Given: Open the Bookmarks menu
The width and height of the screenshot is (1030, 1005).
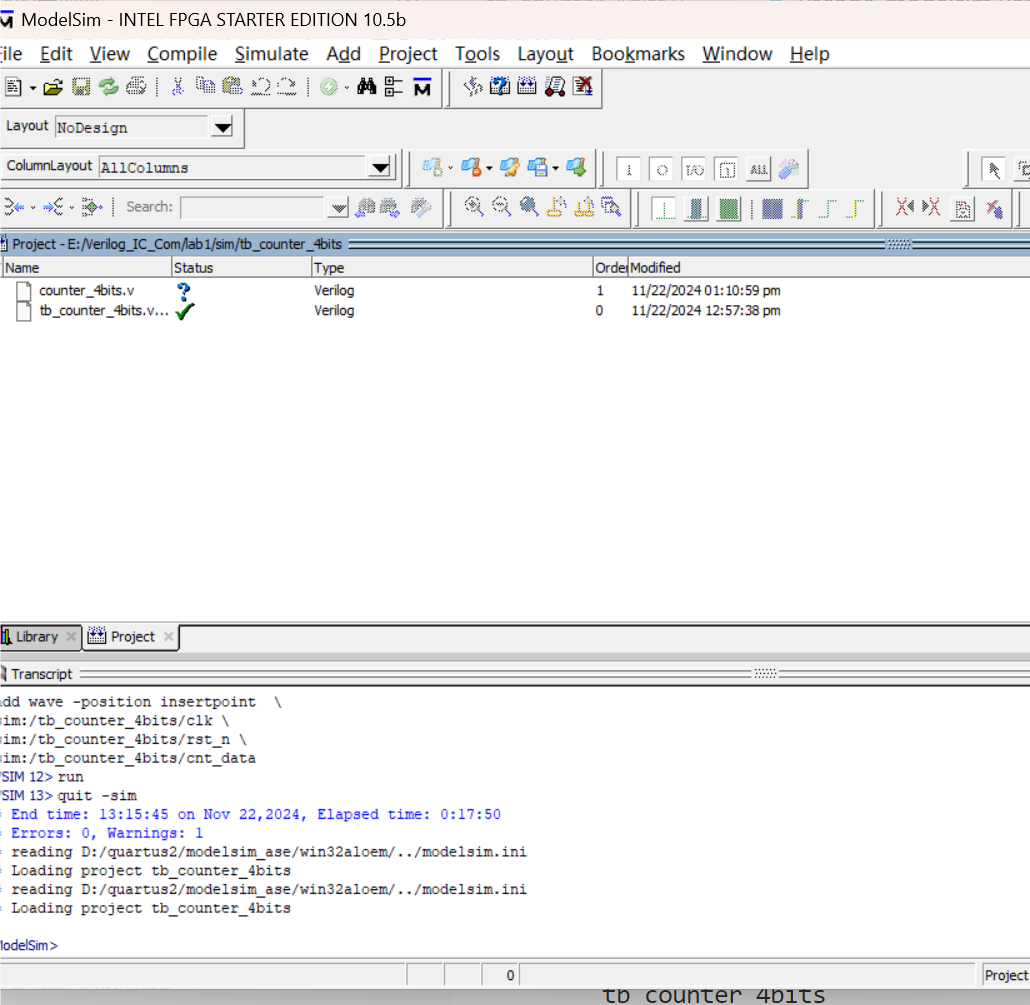Looking at the screenshot, I should [638, 54].
